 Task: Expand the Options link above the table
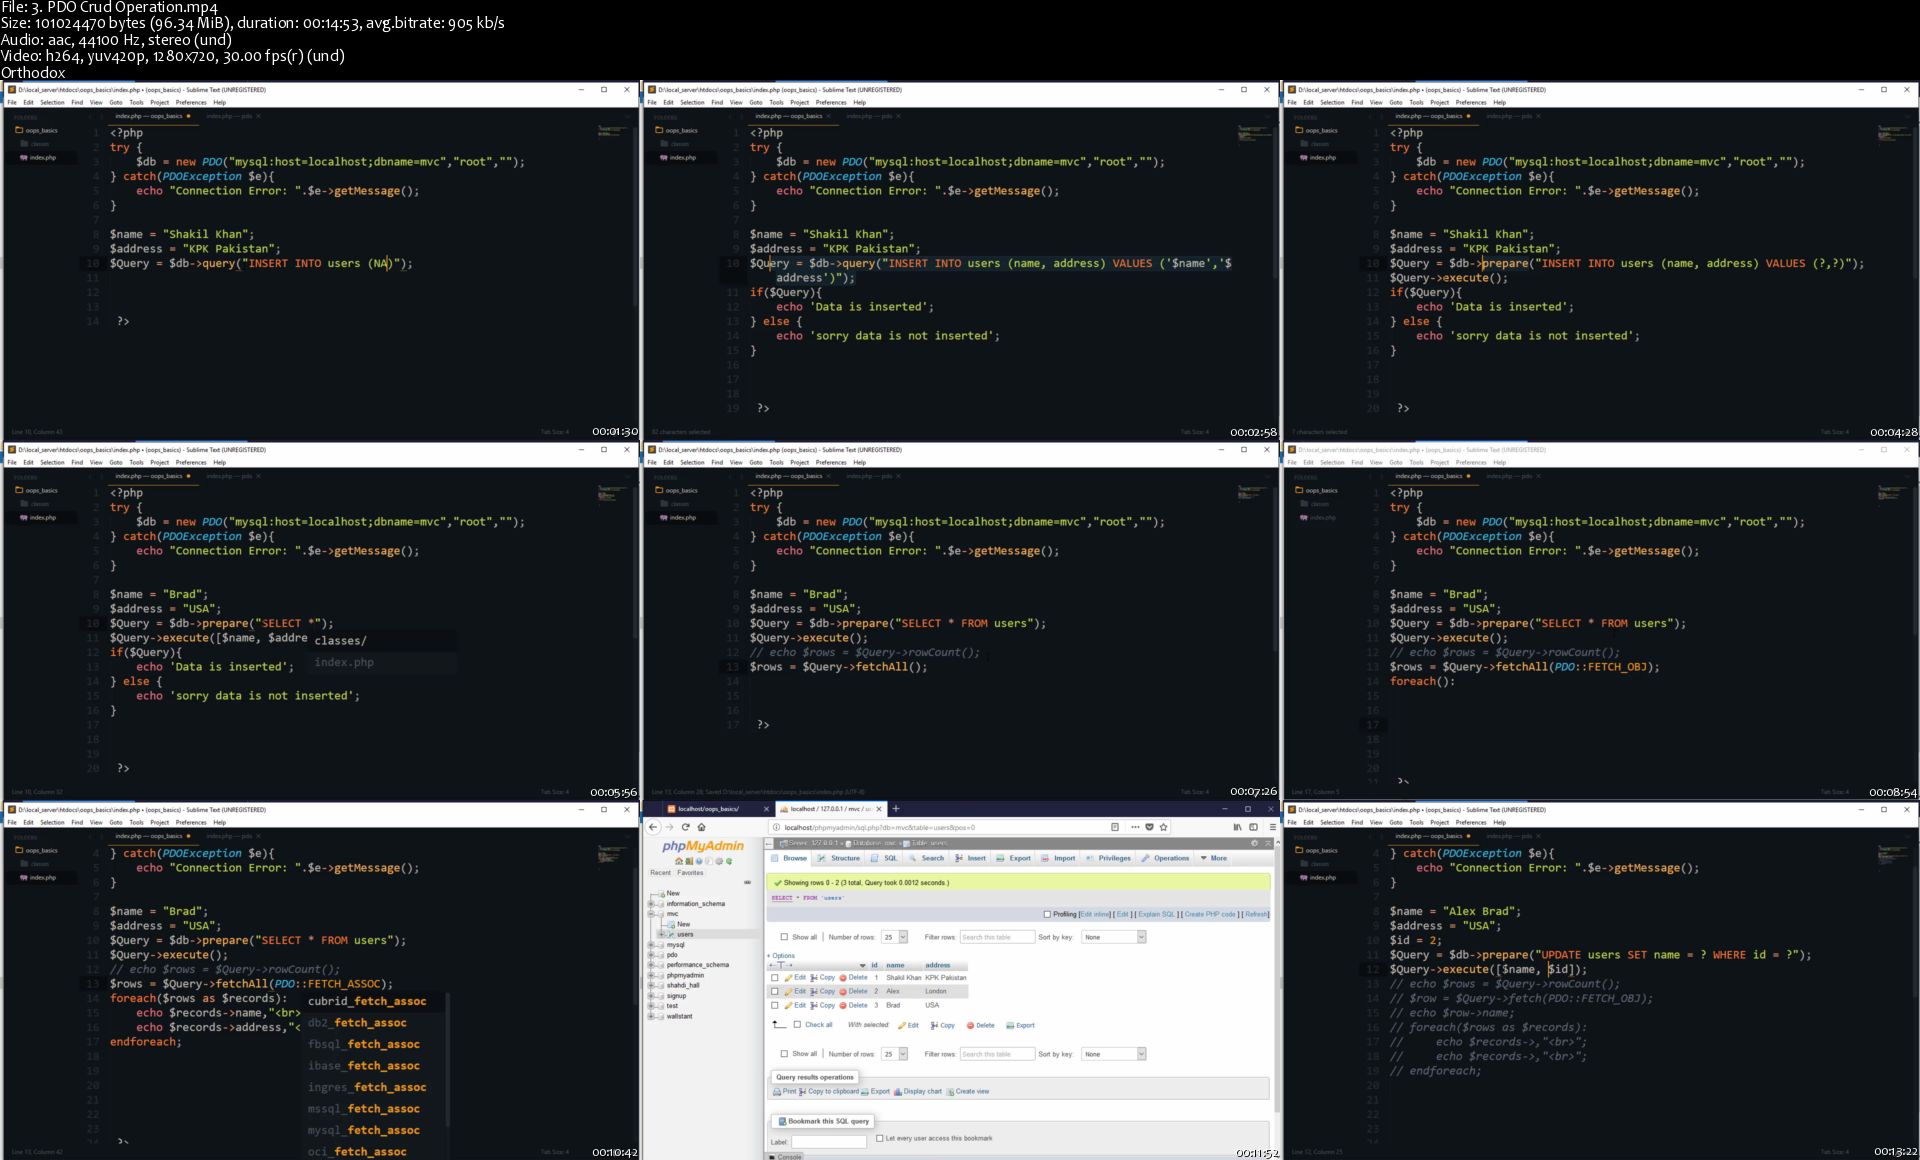coord(783,956)
